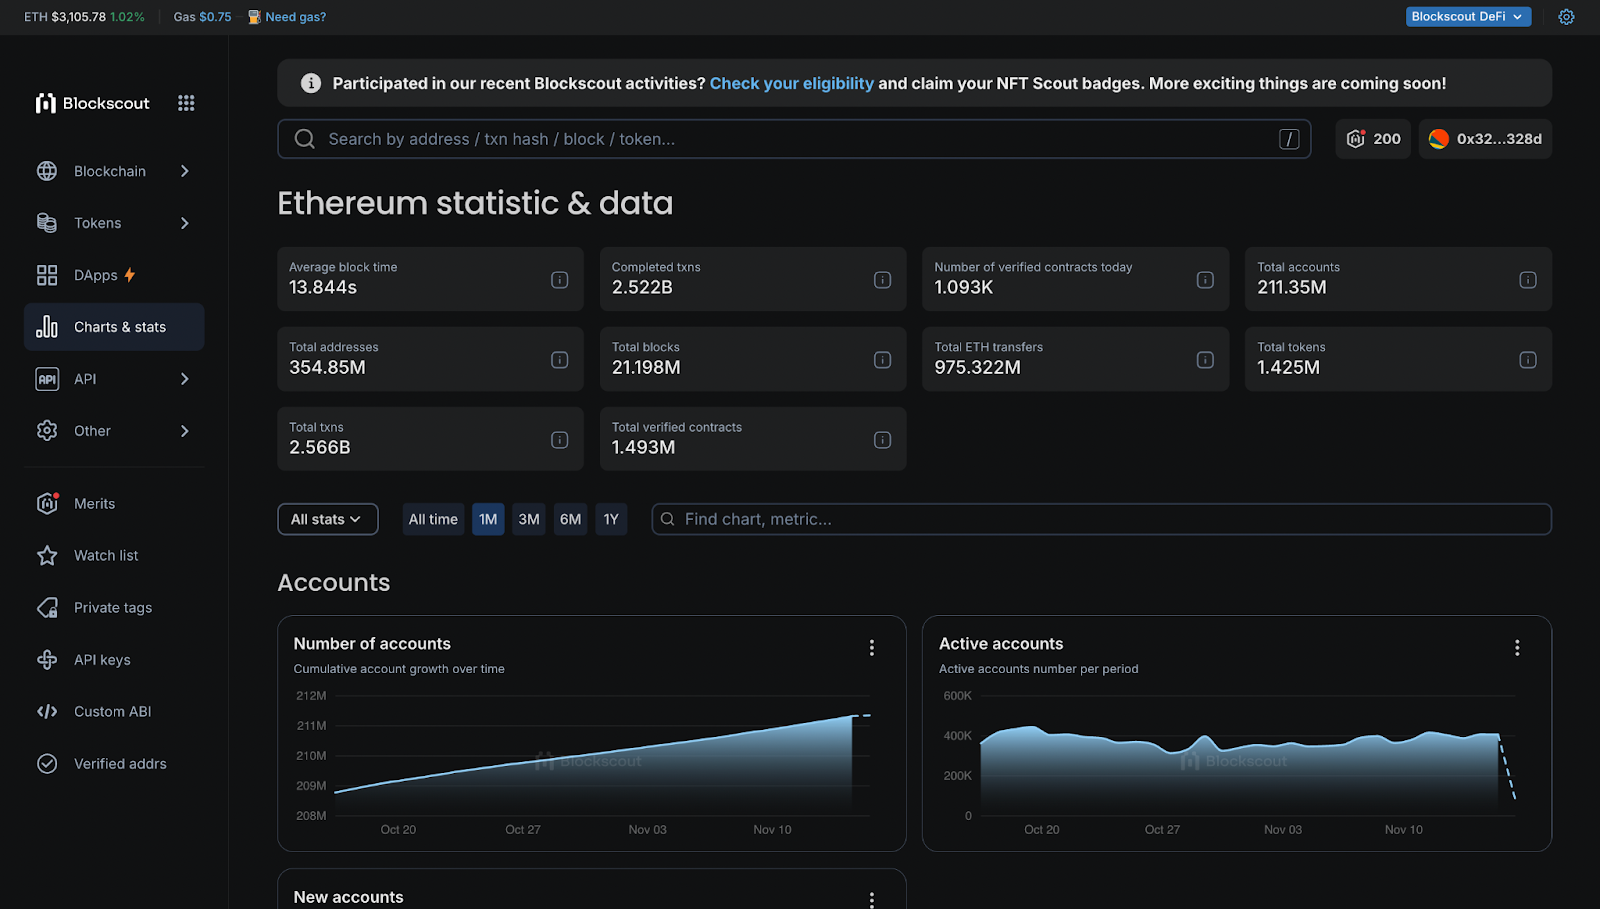The width and height of the screenshot is (1600, 909).
Task: Click the Check your eligibility link
Action: point(791,84)
